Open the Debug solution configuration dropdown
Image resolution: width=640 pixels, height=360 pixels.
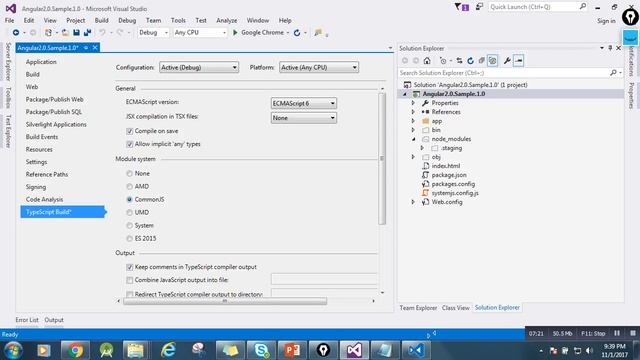[x=153, y=33]
